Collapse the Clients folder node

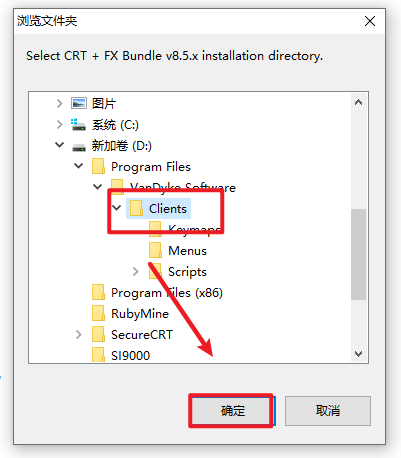117,208
